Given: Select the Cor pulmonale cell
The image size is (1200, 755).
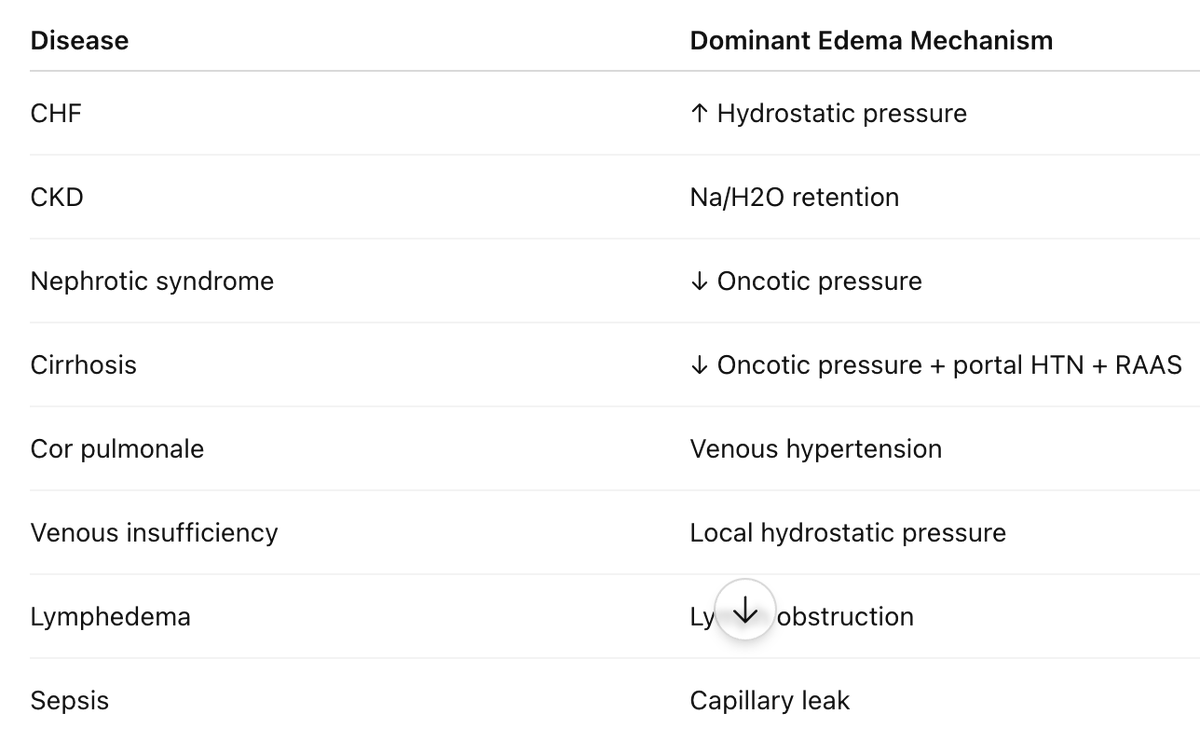Looking at the screenshot, I should [117, 449].
